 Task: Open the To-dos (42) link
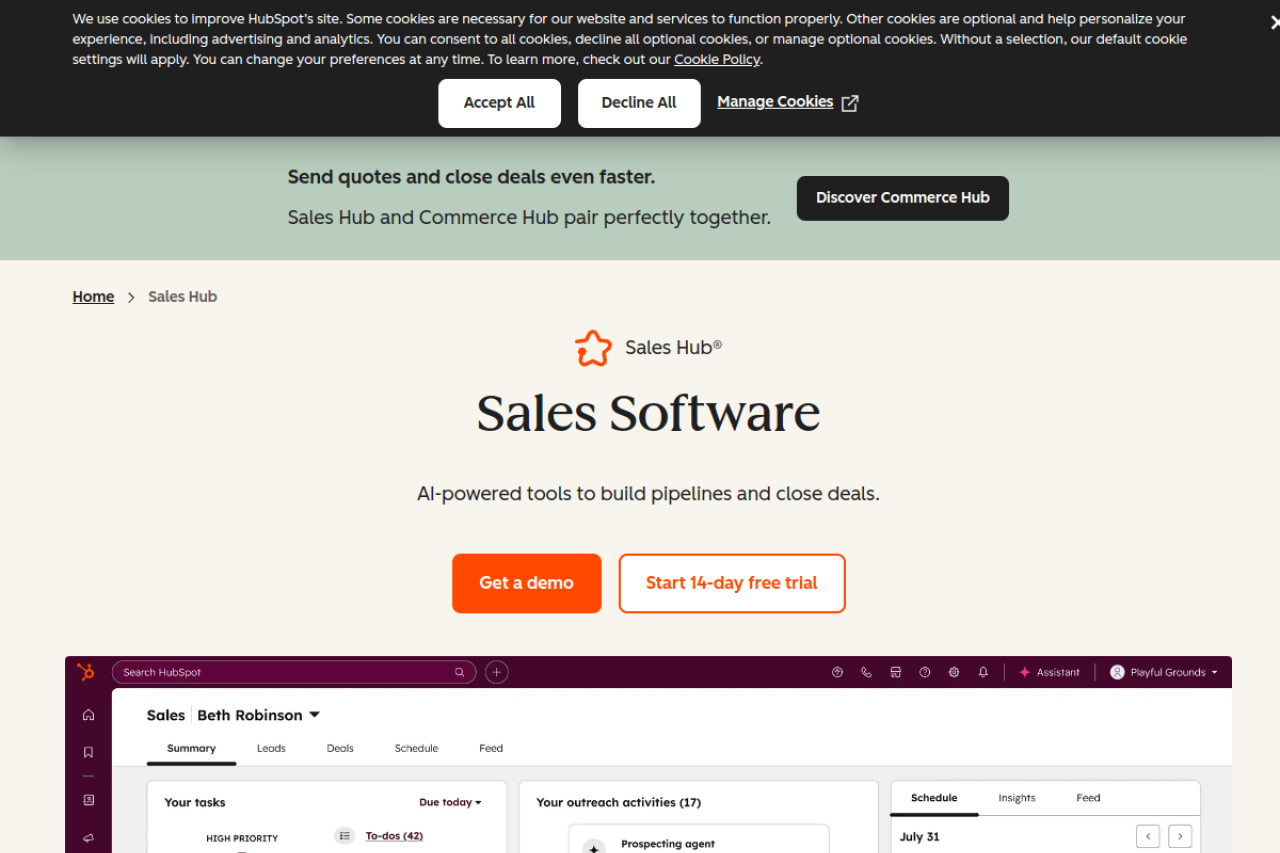coord(394,836)
